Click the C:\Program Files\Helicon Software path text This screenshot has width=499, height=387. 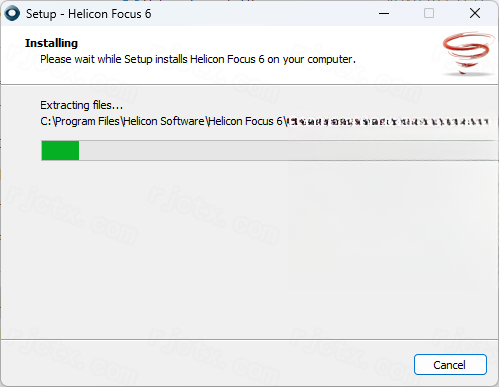[265, 121]
